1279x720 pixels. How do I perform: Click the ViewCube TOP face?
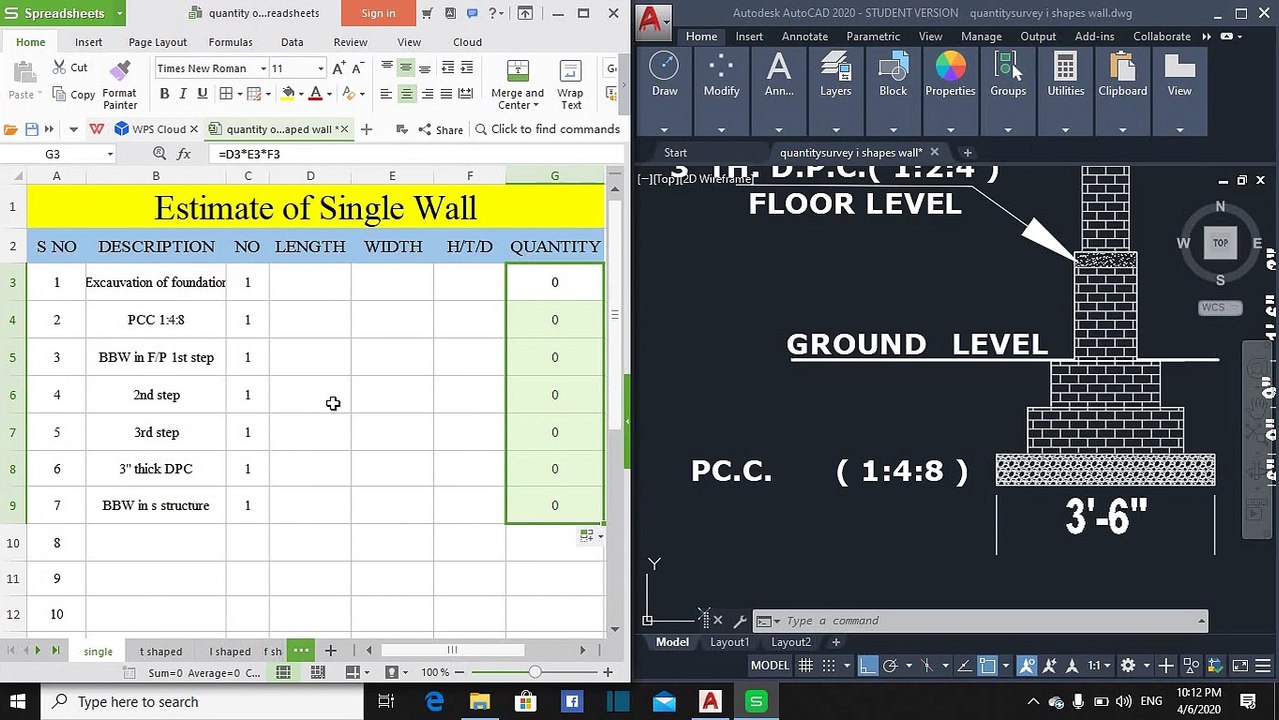tap(1220, 243)
